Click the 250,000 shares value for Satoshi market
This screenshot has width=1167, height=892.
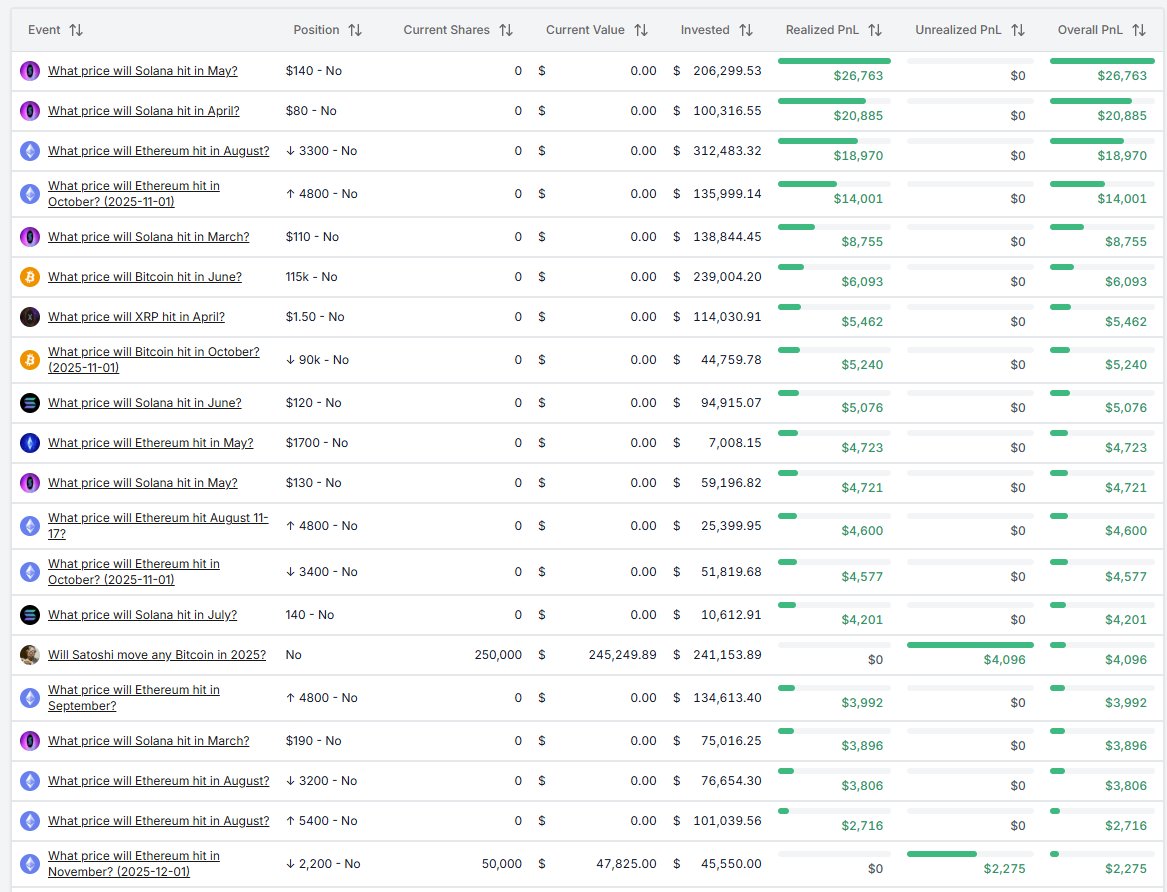[498, 654]
